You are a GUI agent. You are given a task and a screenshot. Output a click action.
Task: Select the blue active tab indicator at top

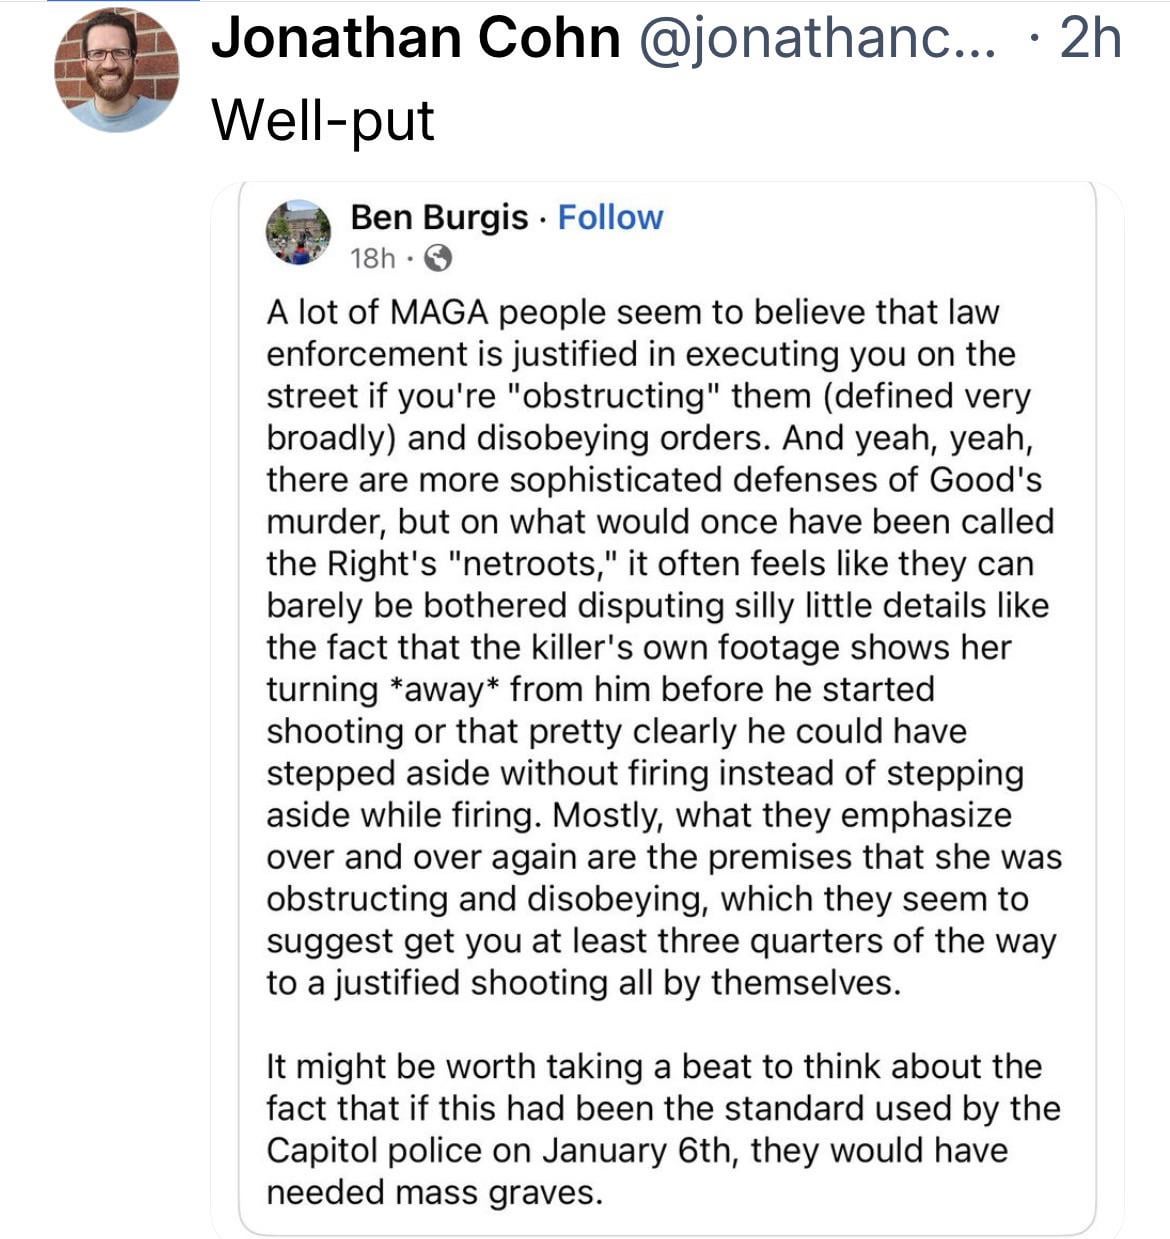pyautogui.click(x=122, y=1)
